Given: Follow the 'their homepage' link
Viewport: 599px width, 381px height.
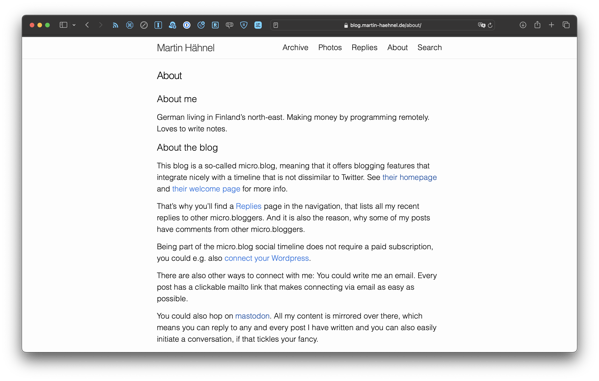Looking at the screenshot, I should (410, 177).
